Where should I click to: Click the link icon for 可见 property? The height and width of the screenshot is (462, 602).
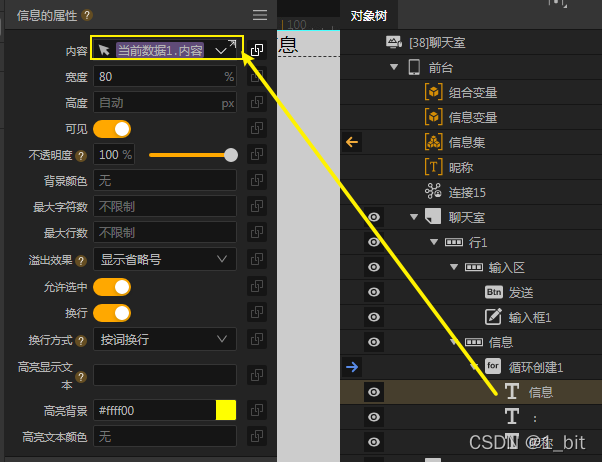click(x=257, y=128)
